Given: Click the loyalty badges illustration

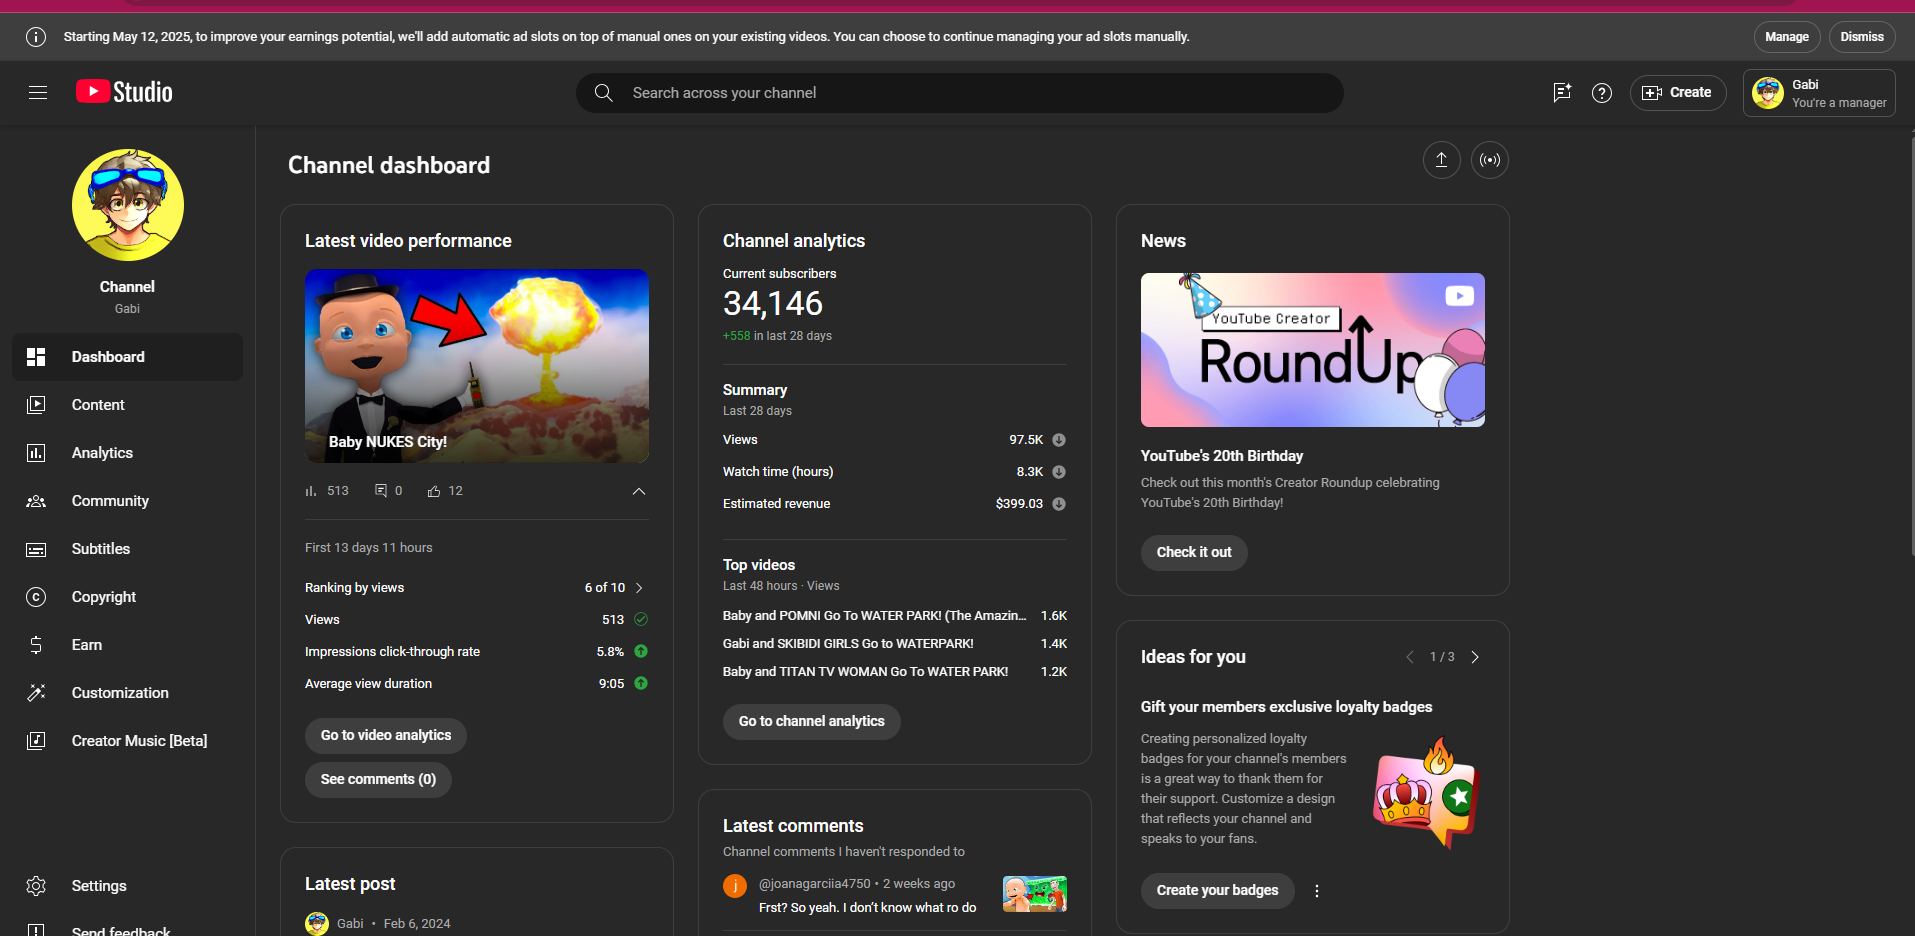Looking at the screenshot, I should click(1427, 792).
